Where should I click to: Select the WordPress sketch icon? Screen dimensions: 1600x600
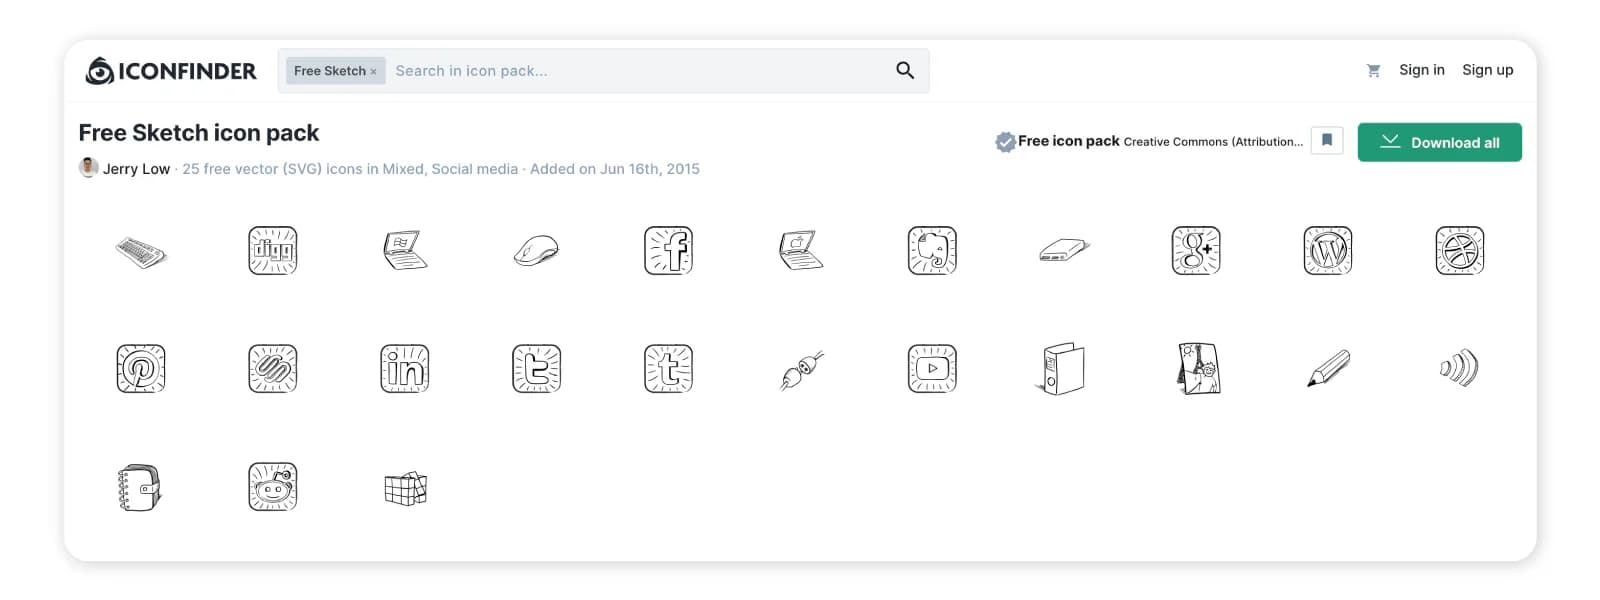(1328, 250)
